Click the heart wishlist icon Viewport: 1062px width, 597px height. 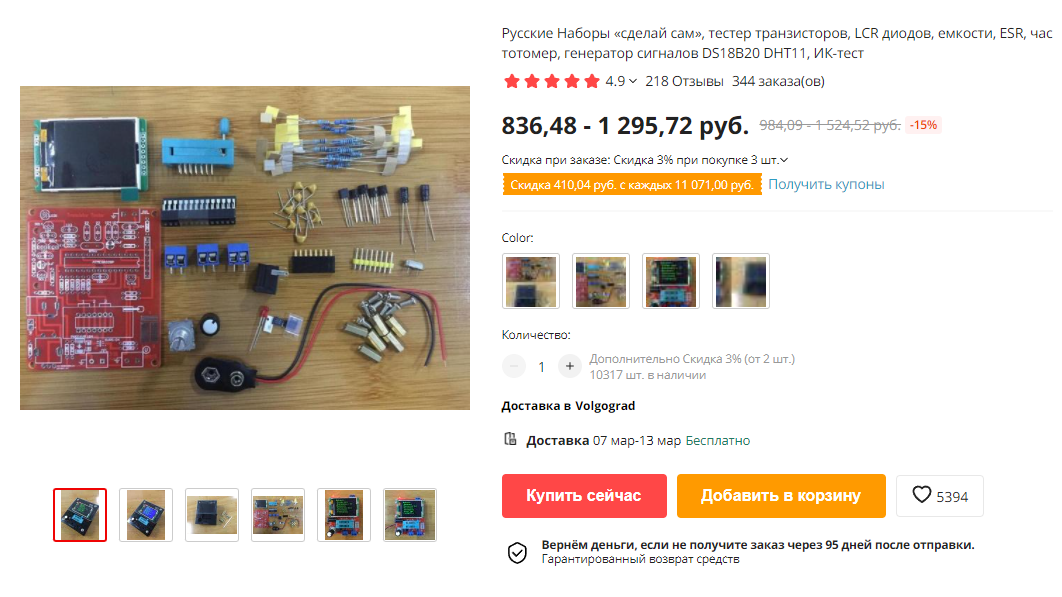coord(921,495)
